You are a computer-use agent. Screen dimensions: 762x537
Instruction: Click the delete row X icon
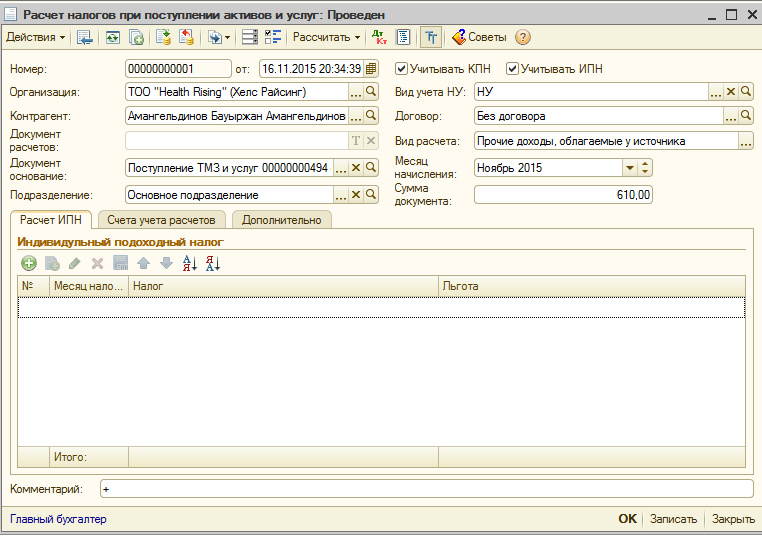pyautogui.click(x=97, y=263)
